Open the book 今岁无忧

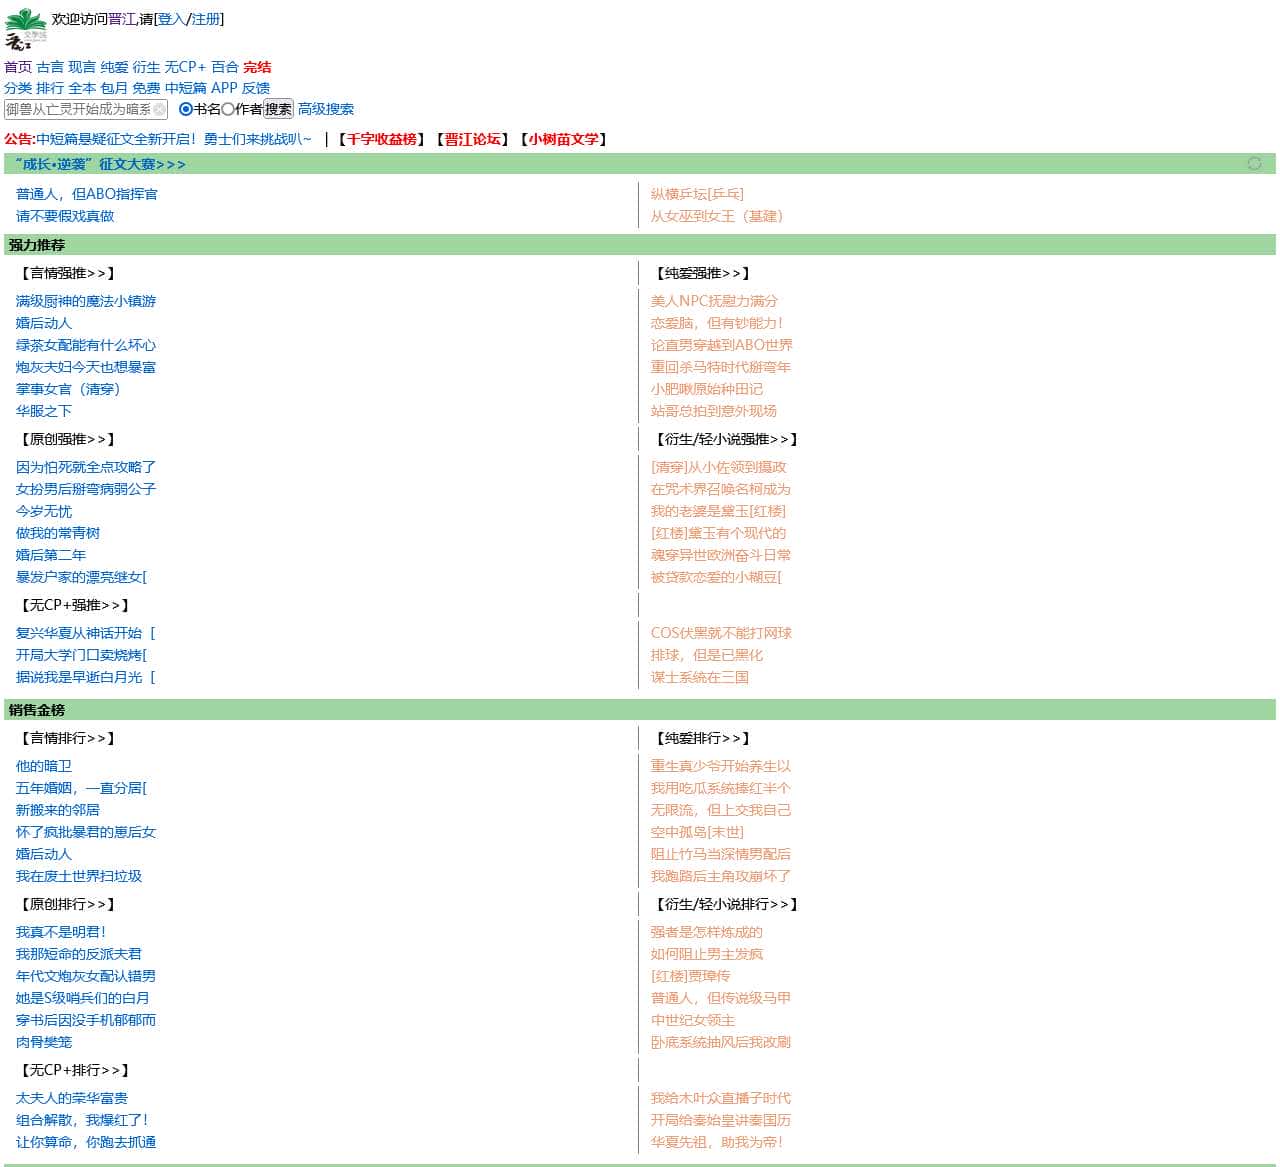(x=44, y=511)
